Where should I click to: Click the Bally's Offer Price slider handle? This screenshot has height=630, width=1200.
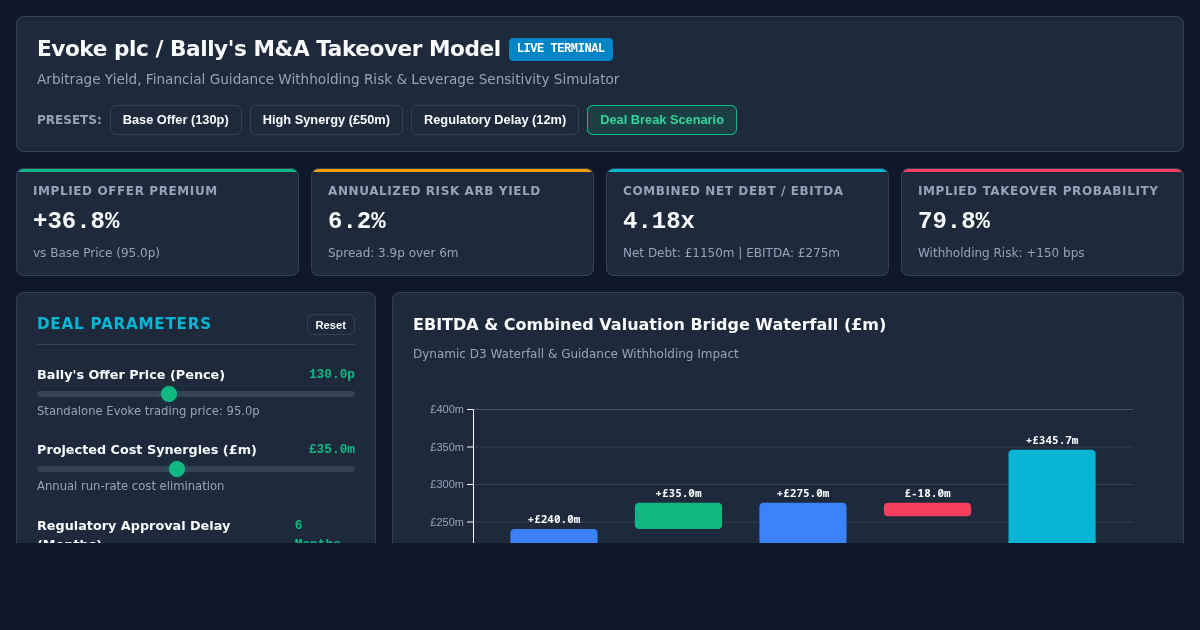pyautogui.click(x=169, y=394)
